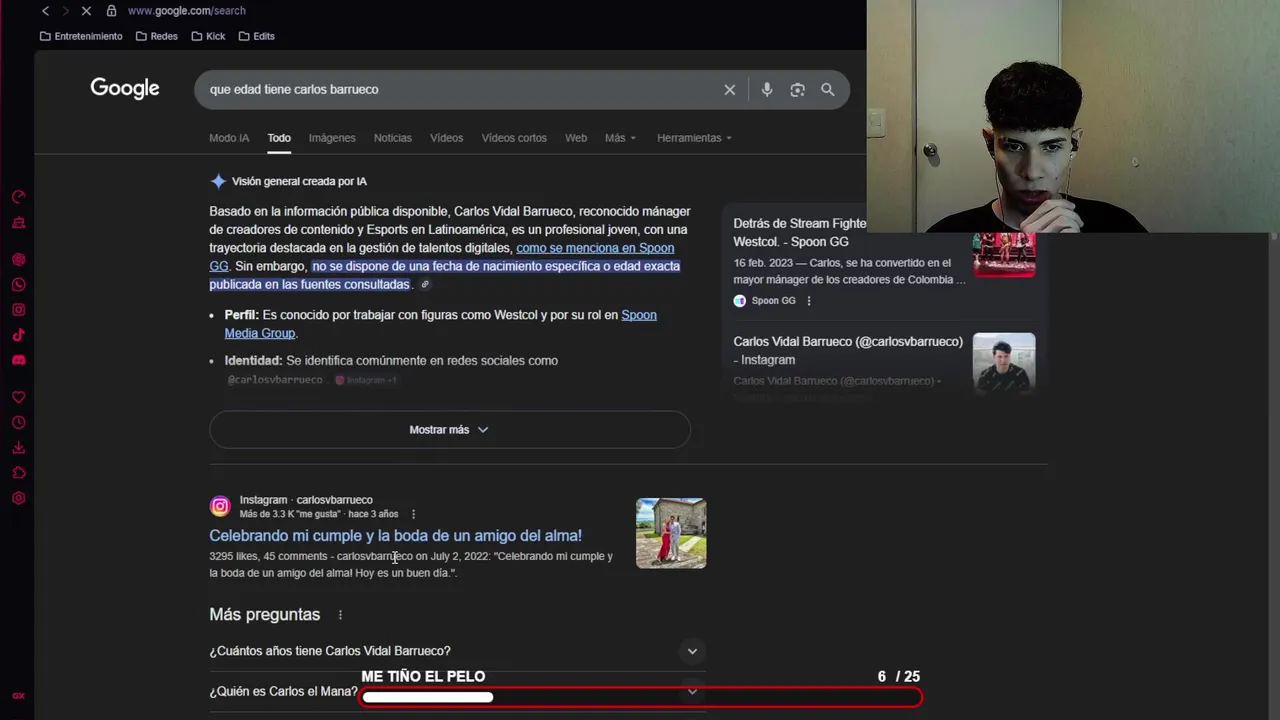Open Discord in the sidebar
This screenshot has height=720, width=1280.
(x=18, y=360)
